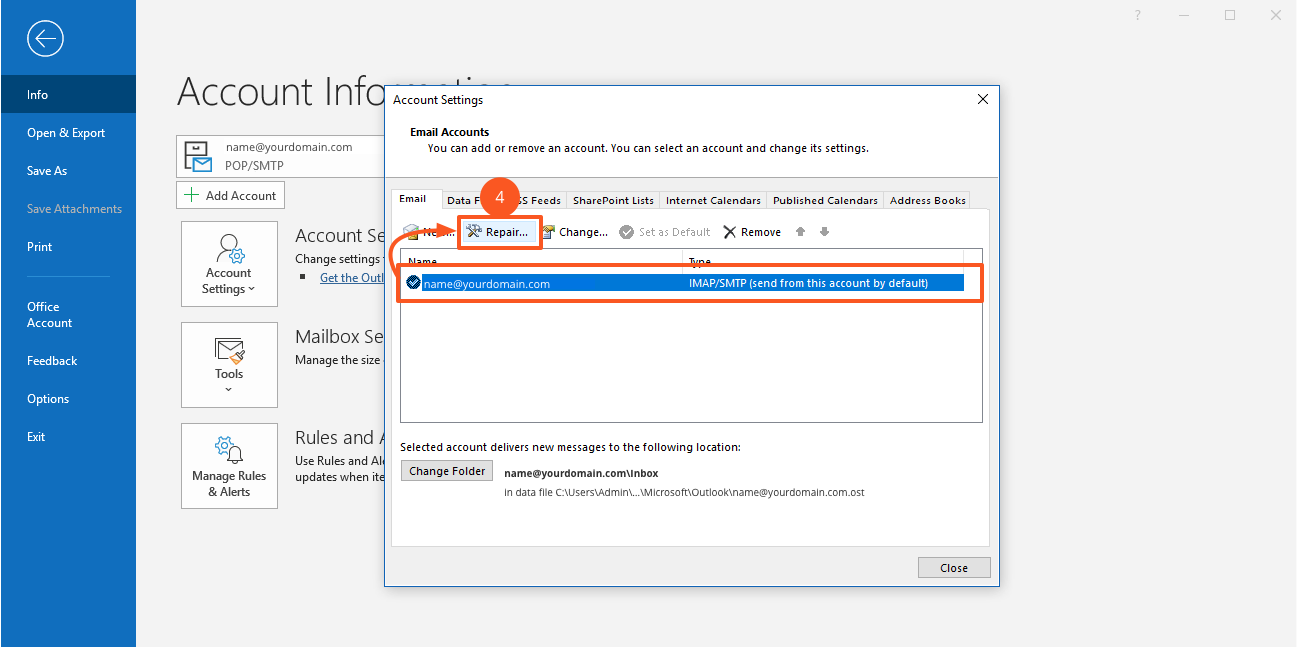The image size is (1297, 648).
Task: Click the plus Add Account button
Action: pyautogui.click(x=231, y=195)
